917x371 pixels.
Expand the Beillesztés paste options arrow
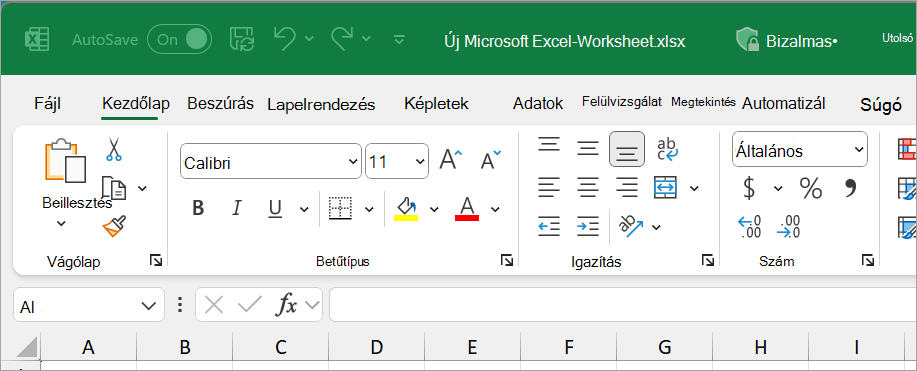pos(61,223)
